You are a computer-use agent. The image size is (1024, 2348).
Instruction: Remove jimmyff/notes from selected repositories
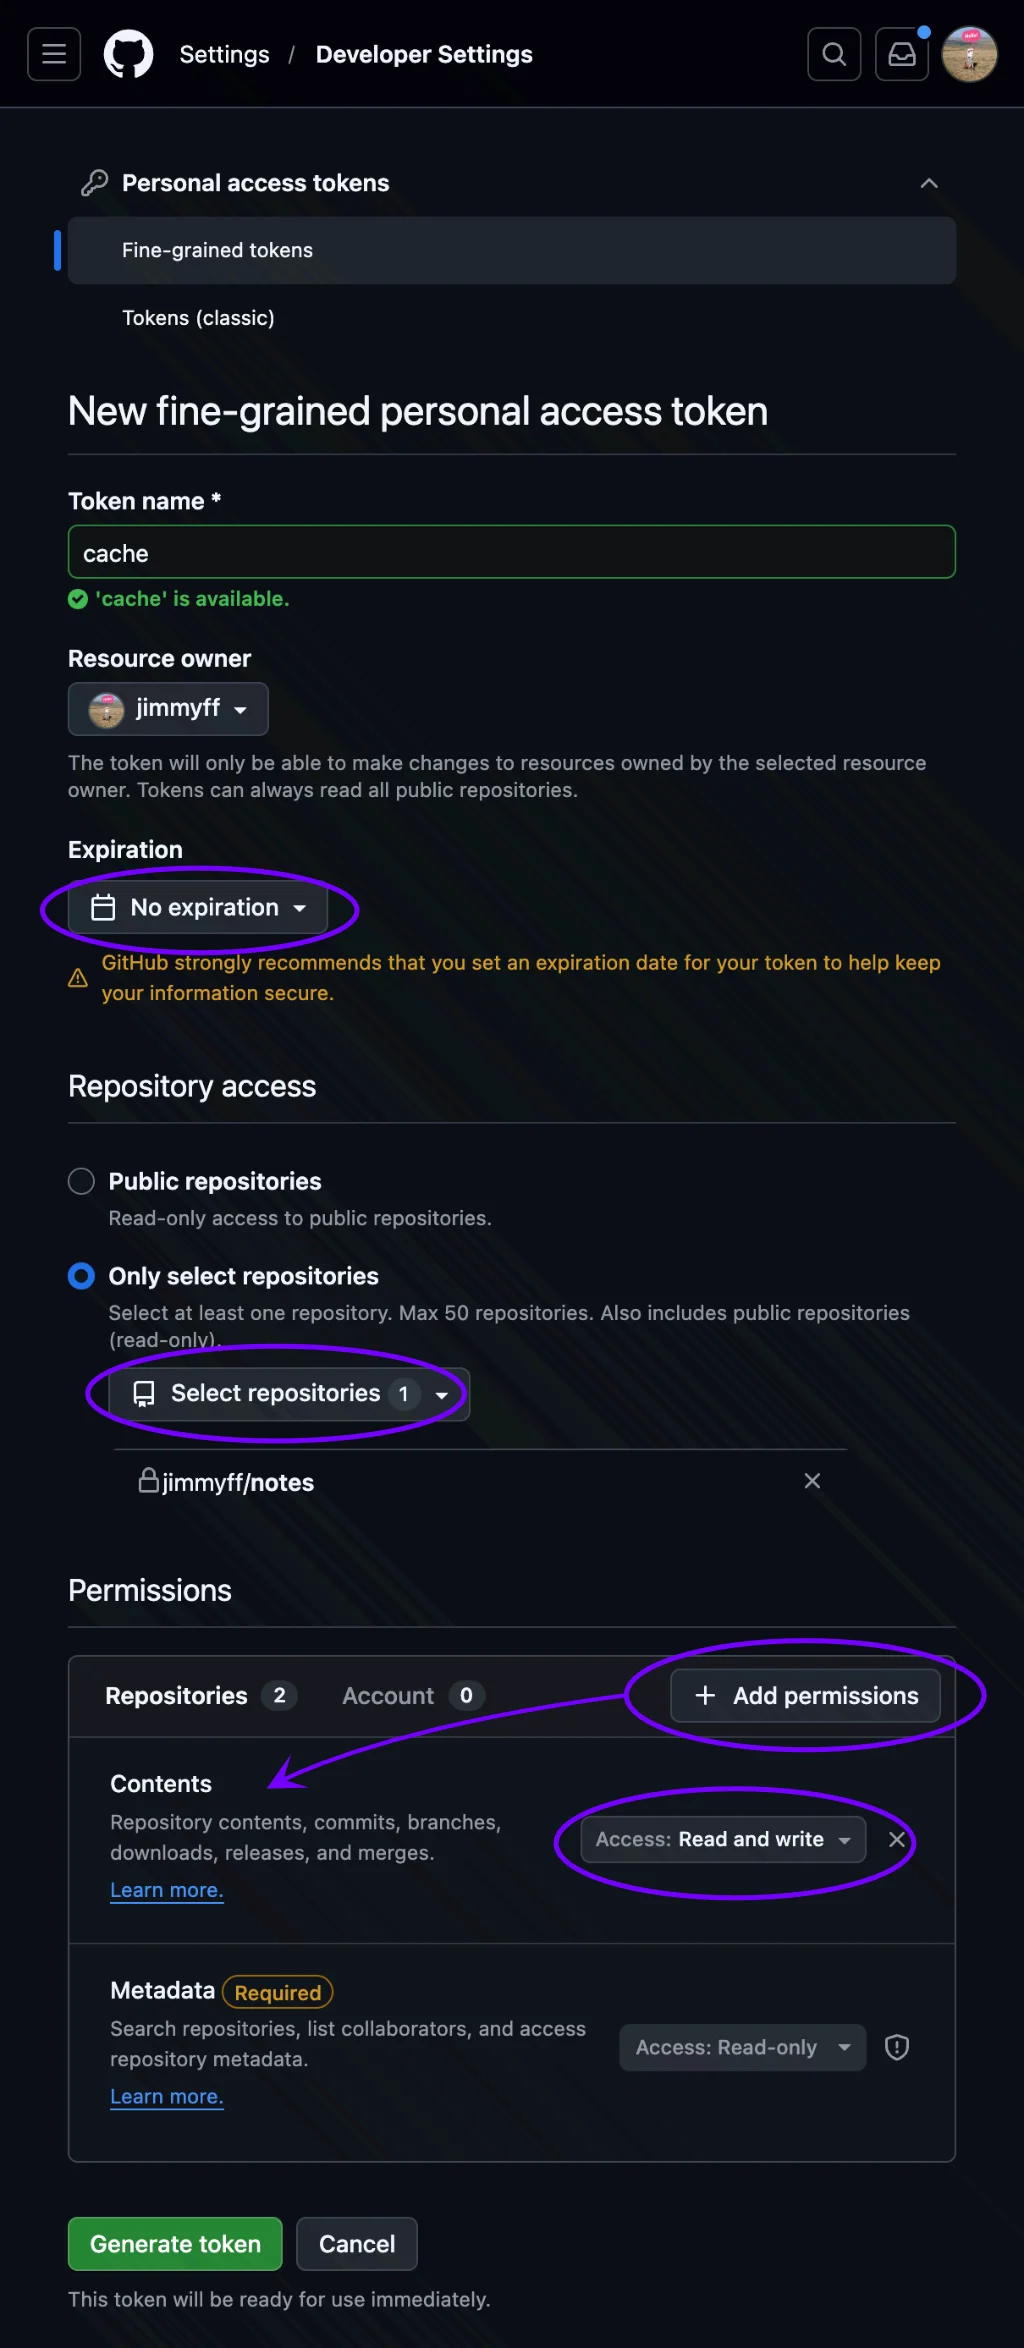pyautogui.click(x=812, y=1481)
